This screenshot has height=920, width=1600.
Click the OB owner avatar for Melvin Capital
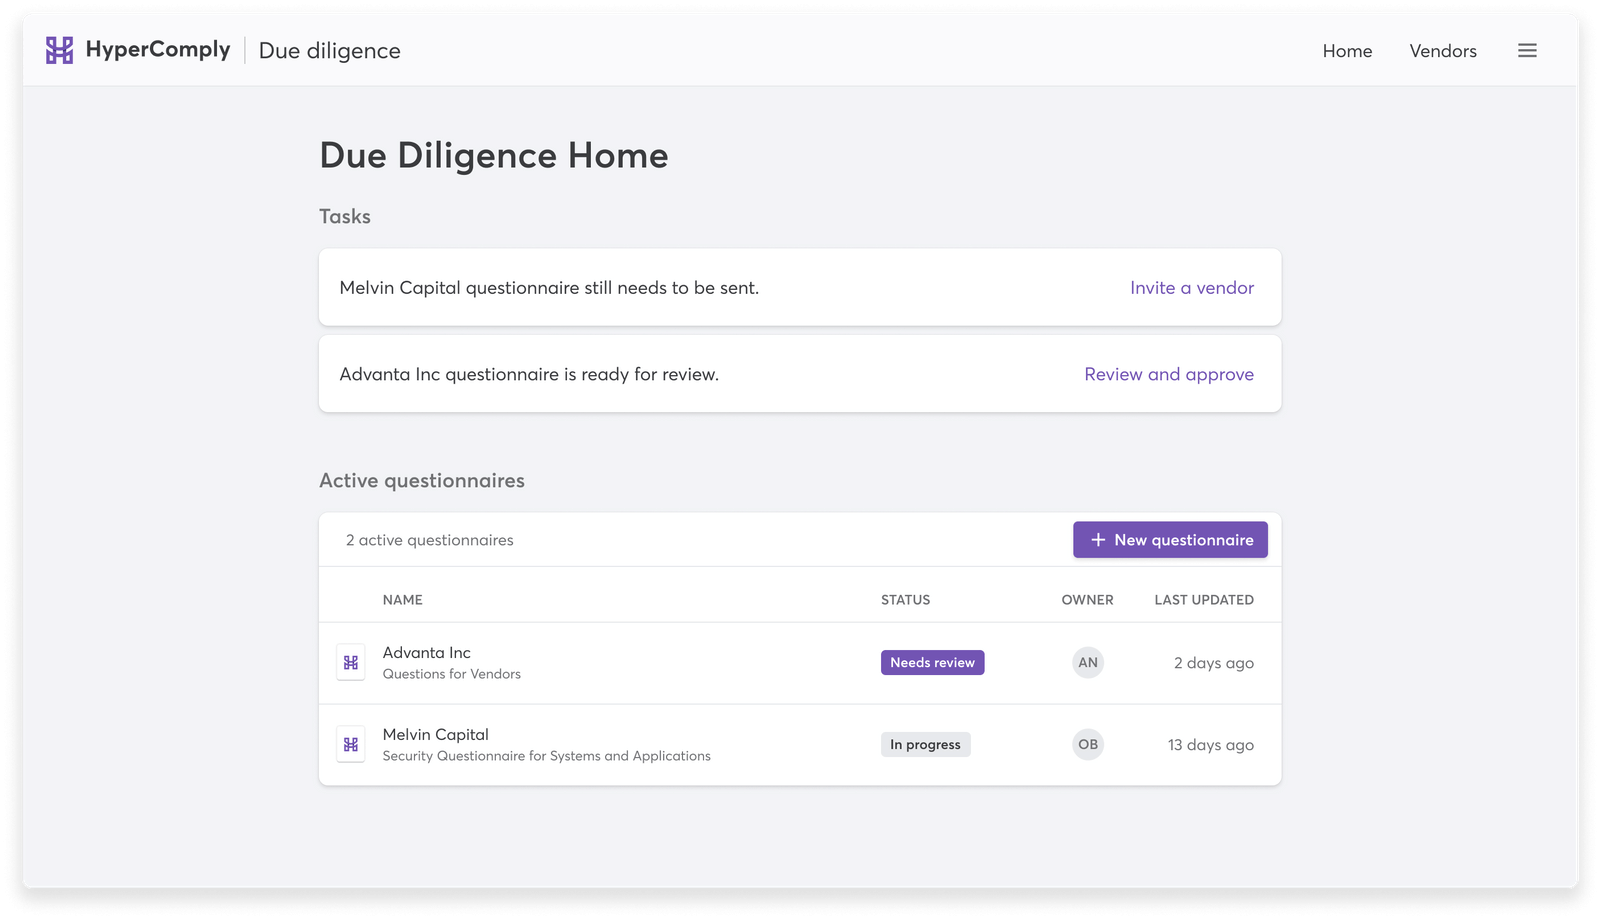[1088, 744]
